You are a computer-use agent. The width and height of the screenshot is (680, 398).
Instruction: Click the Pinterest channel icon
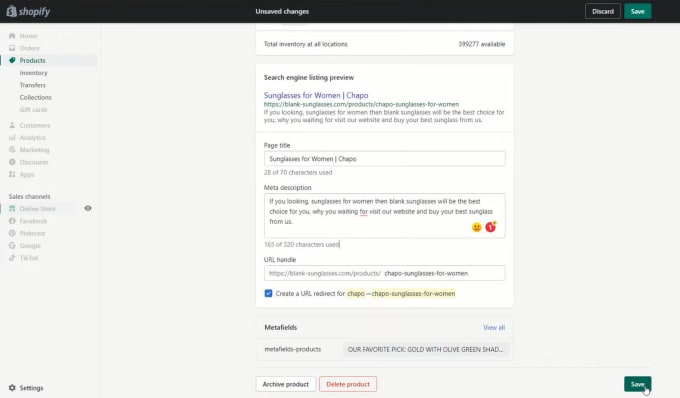[12, 233]
